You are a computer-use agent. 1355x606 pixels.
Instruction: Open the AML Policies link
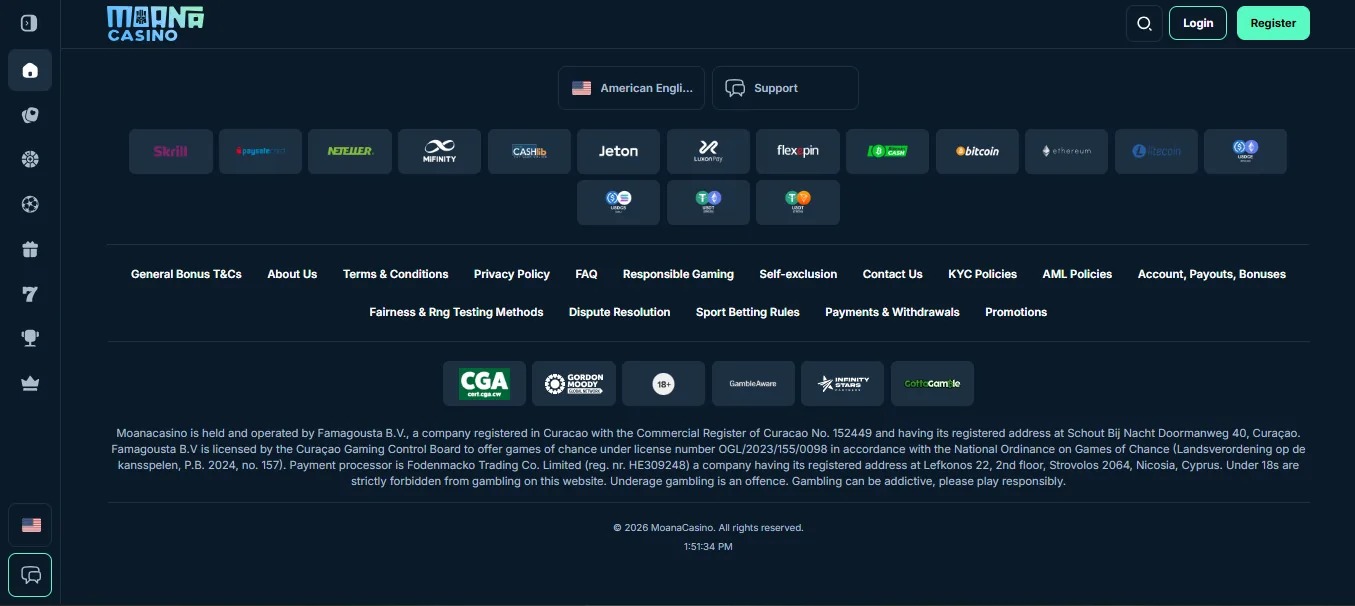tap(1077, 274)
